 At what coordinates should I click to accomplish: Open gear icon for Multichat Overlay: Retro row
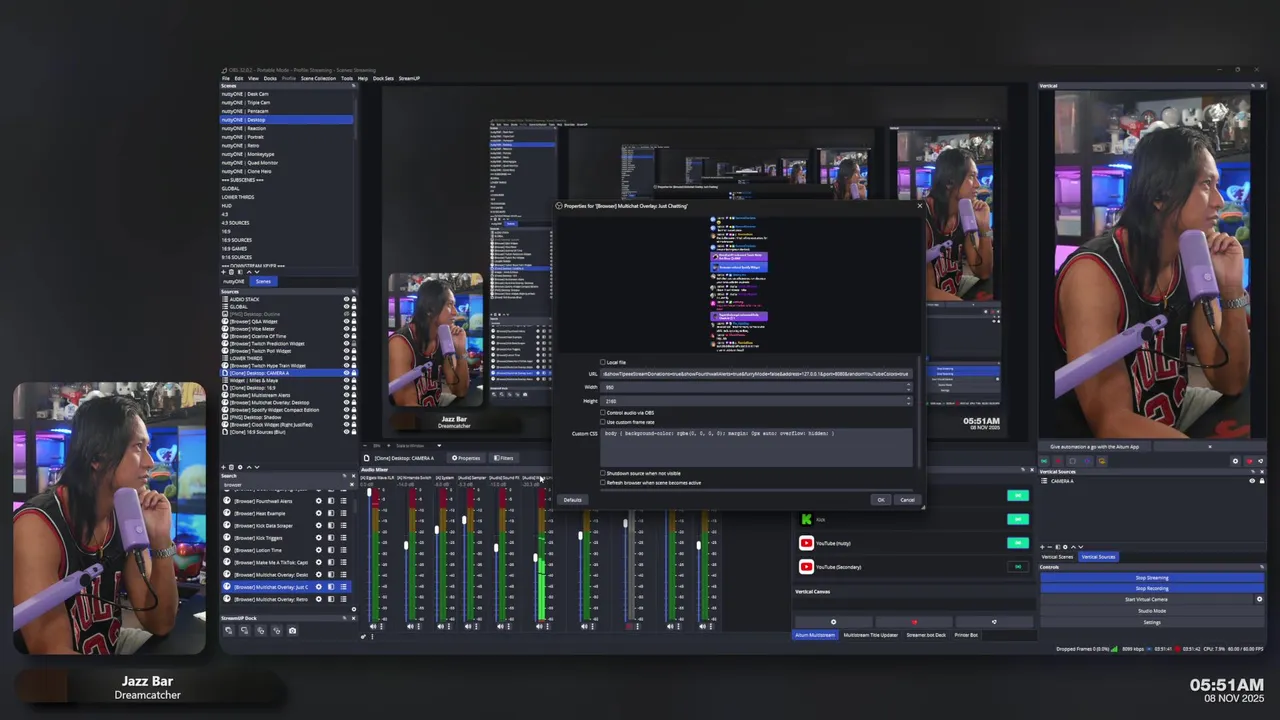point(319,599)
